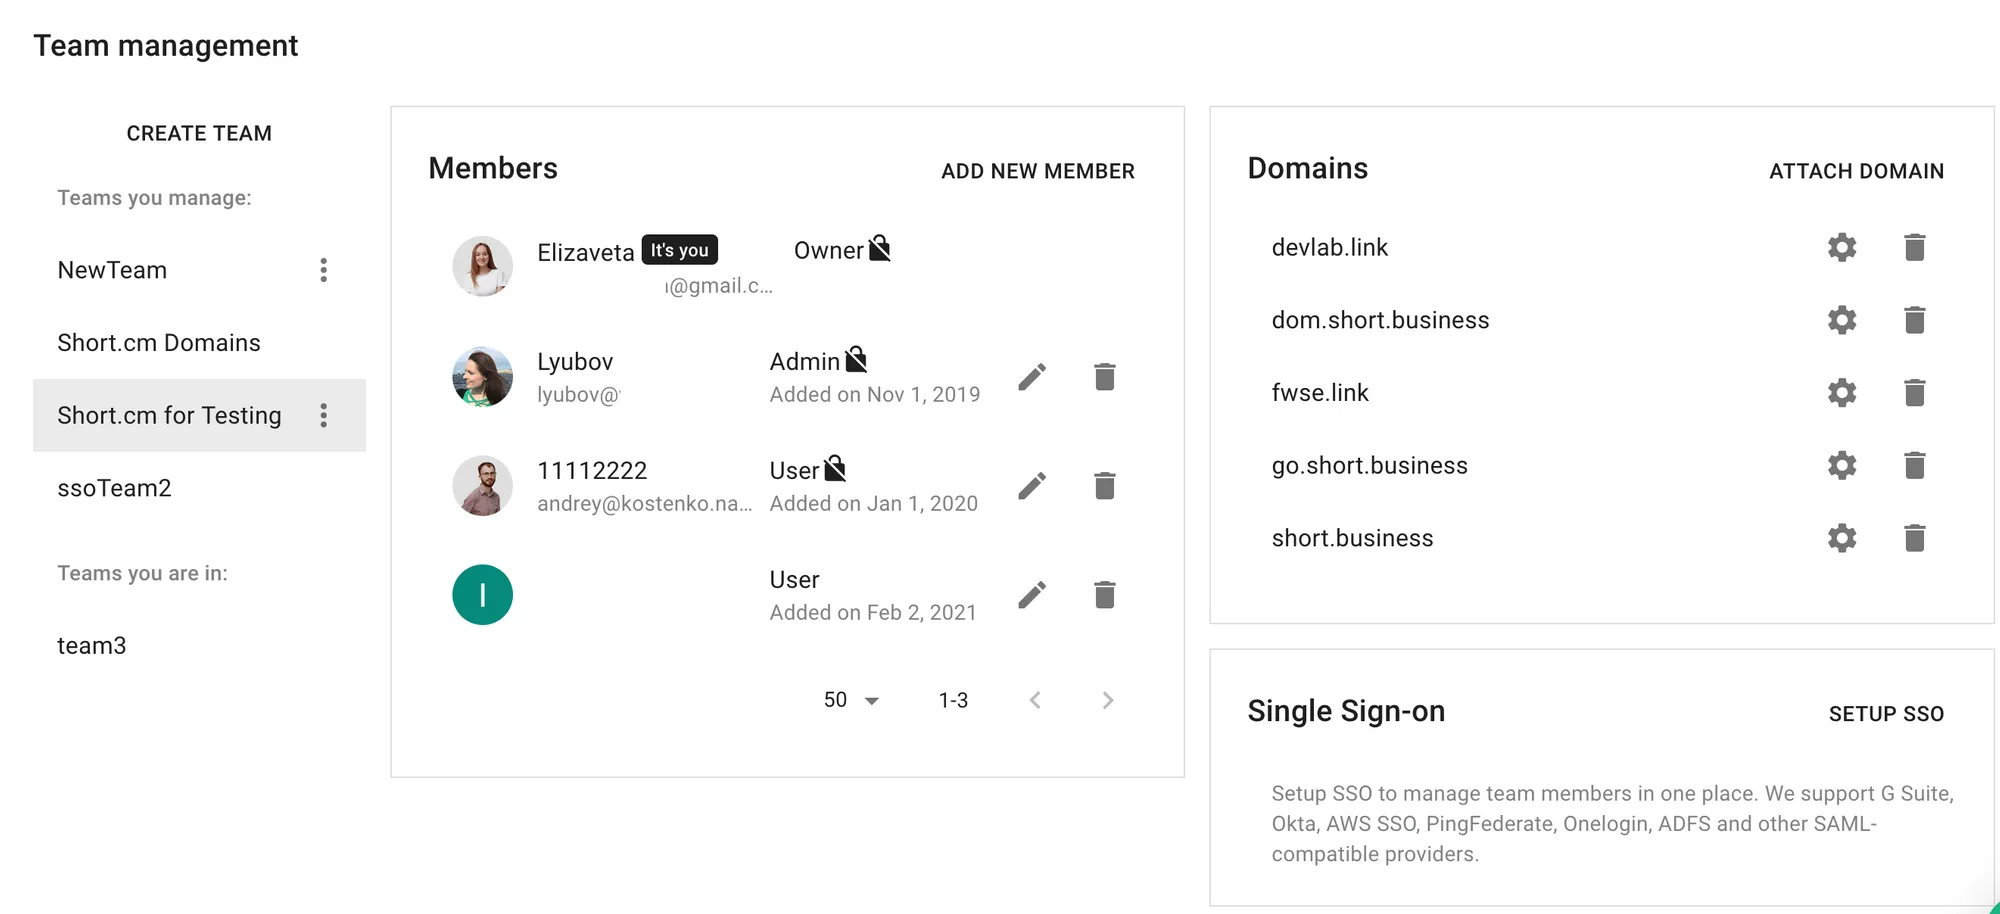This screenshot has width=2000, height=914.
Task: Open NewTeam three-dot options menu
Action: click(x=323, y=270)
